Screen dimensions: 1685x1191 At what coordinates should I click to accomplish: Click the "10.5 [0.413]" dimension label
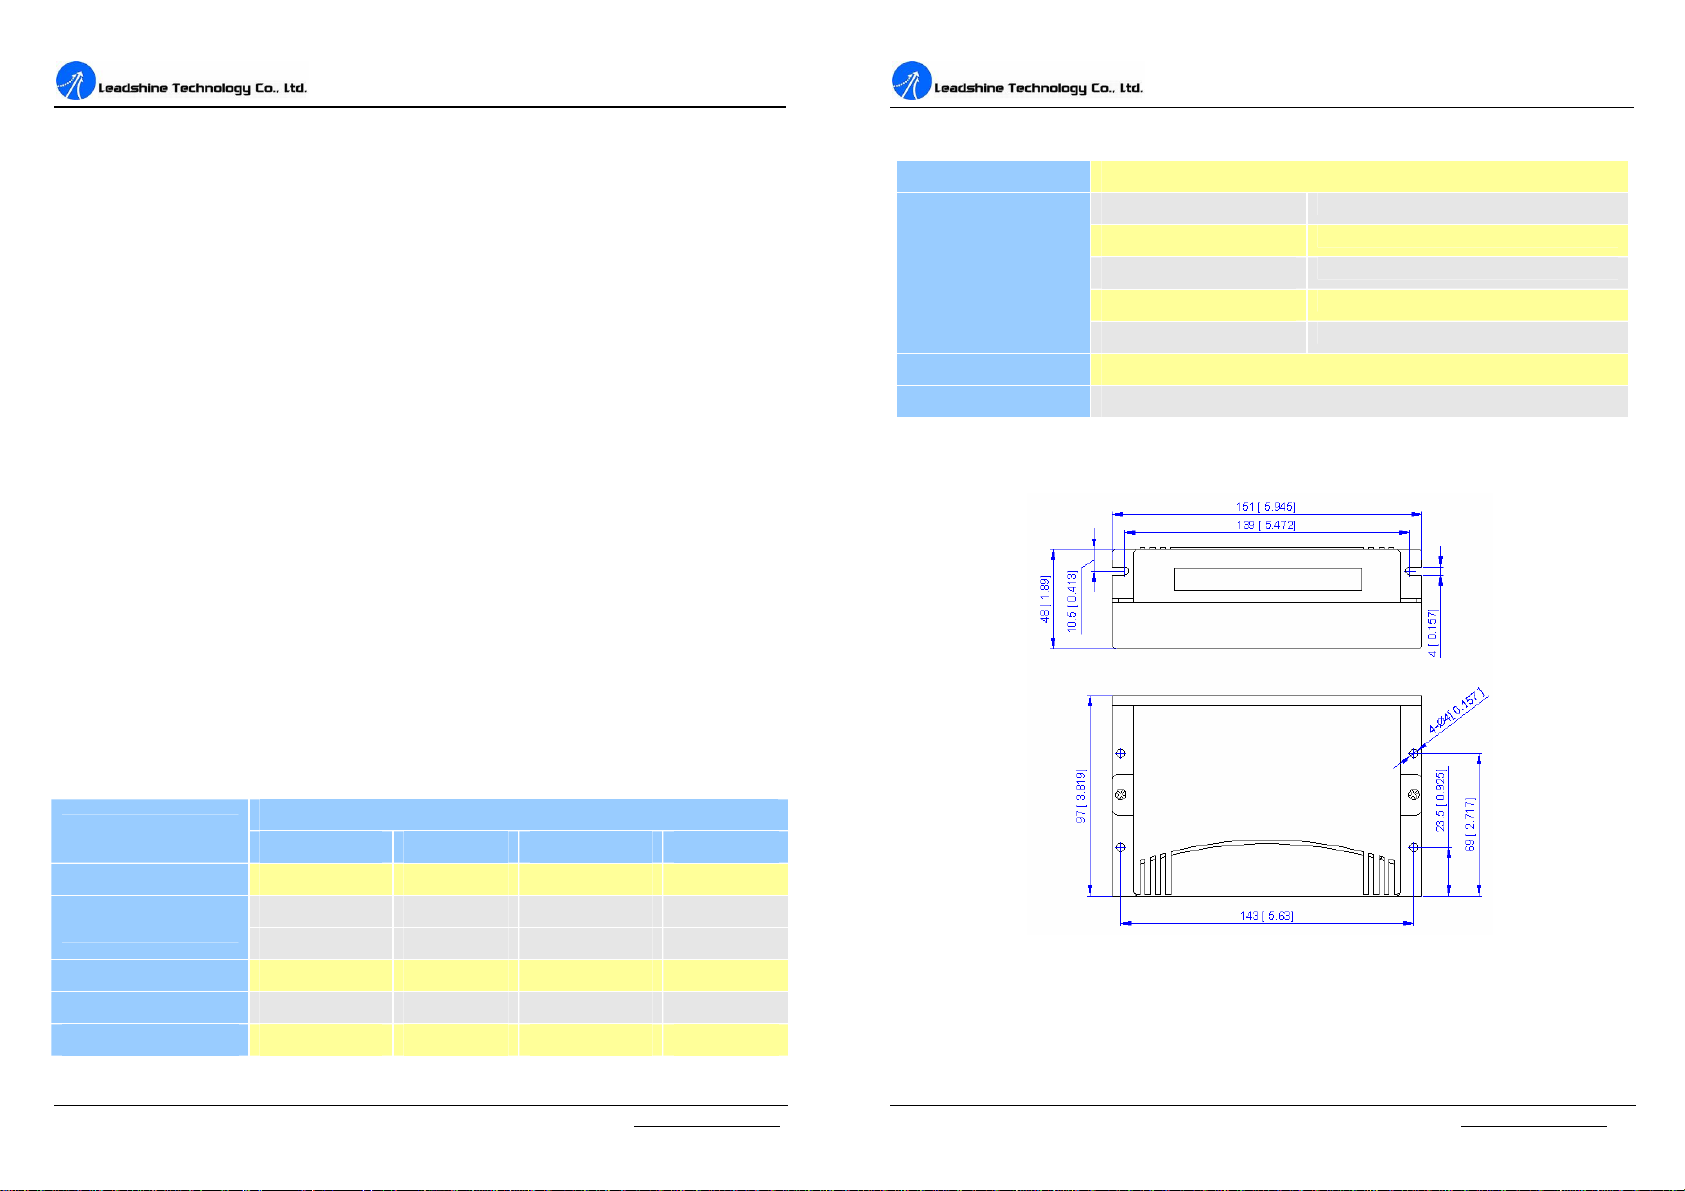1072,600
